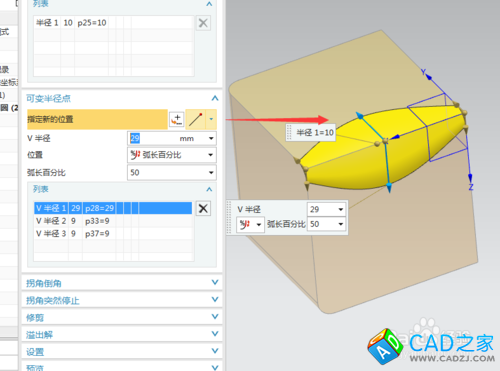Remove radius entry with top list X button
This screenshot has width=500, height=371.
coord(203,23)
